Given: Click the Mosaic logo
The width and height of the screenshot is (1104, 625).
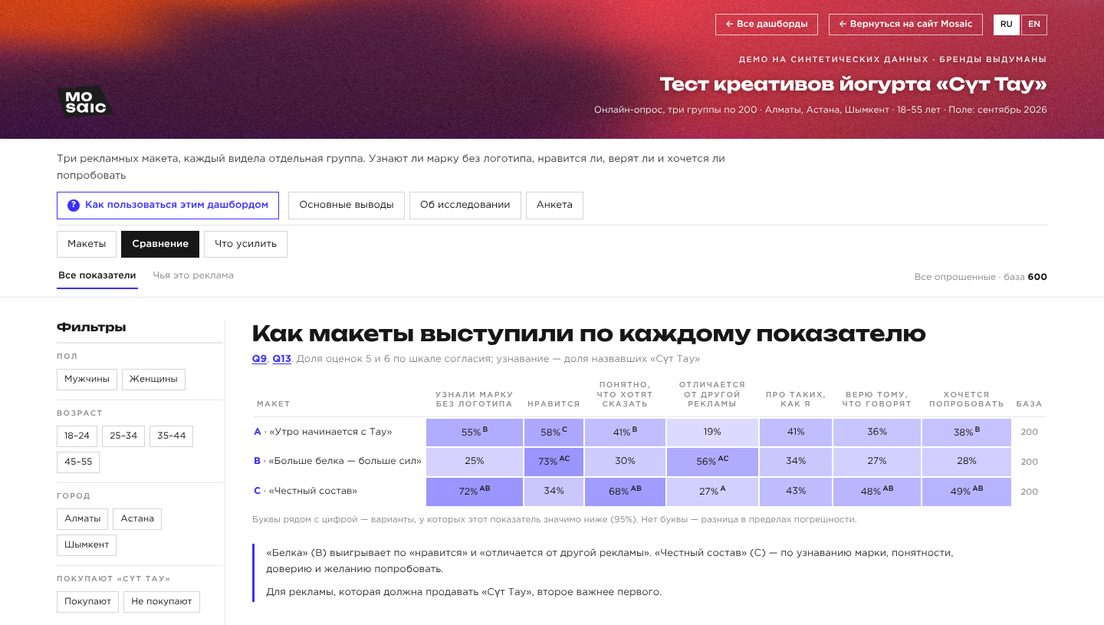Looking at the screenshot, I should click(x=85, y=102).
